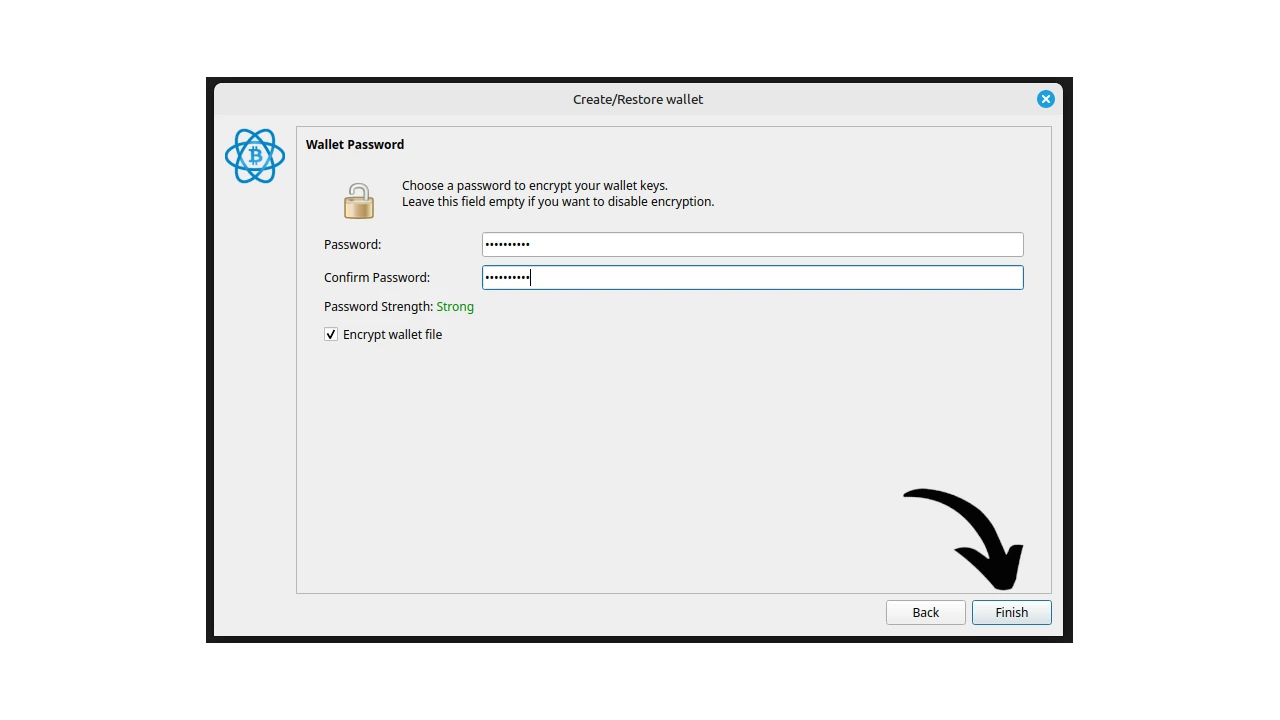Go back with the Back button
Image resolution: width=1280 pixels, height=720 pixels.
coord(925,612)
